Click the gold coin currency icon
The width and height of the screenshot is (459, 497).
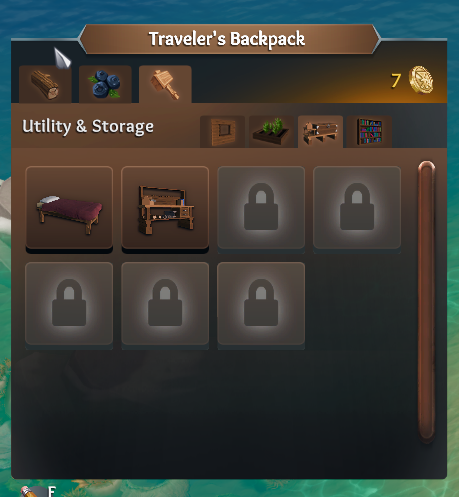(x=421, y=80)
